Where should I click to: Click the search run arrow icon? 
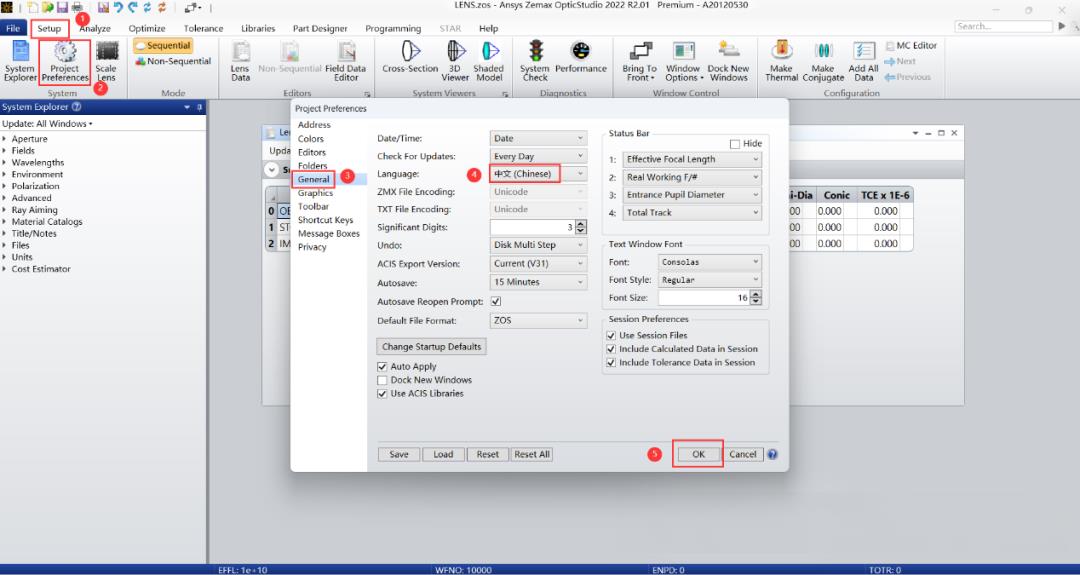tap(1061, 26)
